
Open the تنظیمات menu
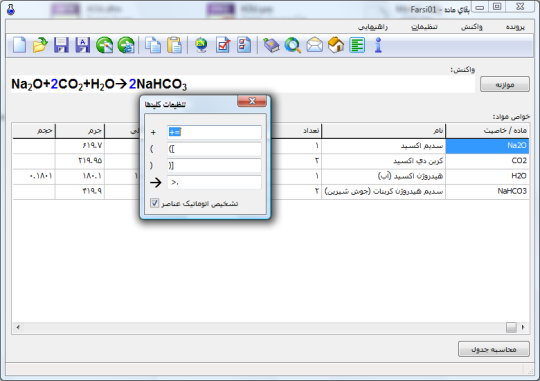(424, 27)
